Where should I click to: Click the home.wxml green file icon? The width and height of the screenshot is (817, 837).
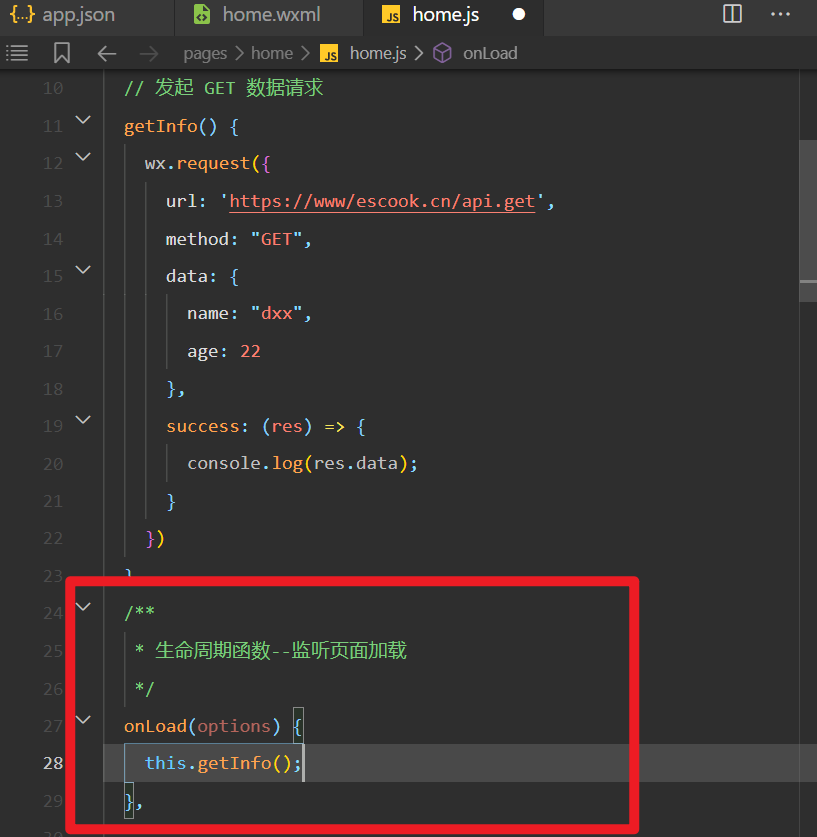pyautogui.click(x=202, y=14)
